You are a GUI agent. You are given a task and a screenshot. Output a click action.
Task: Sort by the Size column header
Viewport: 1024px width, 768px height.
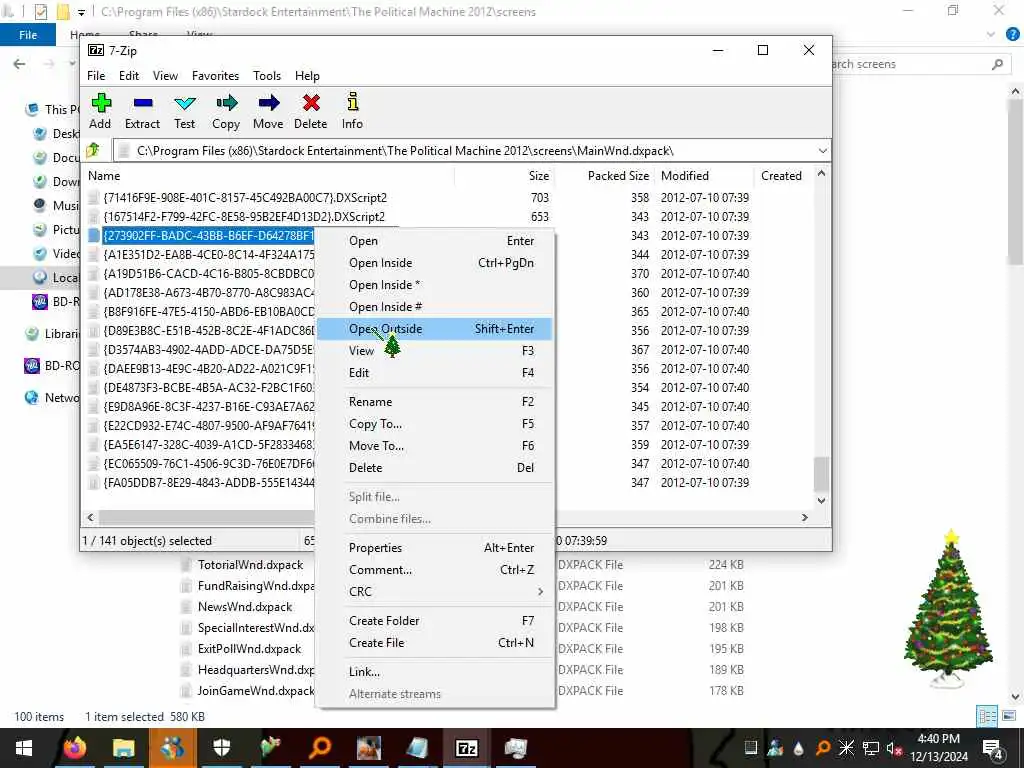point(504,176)
